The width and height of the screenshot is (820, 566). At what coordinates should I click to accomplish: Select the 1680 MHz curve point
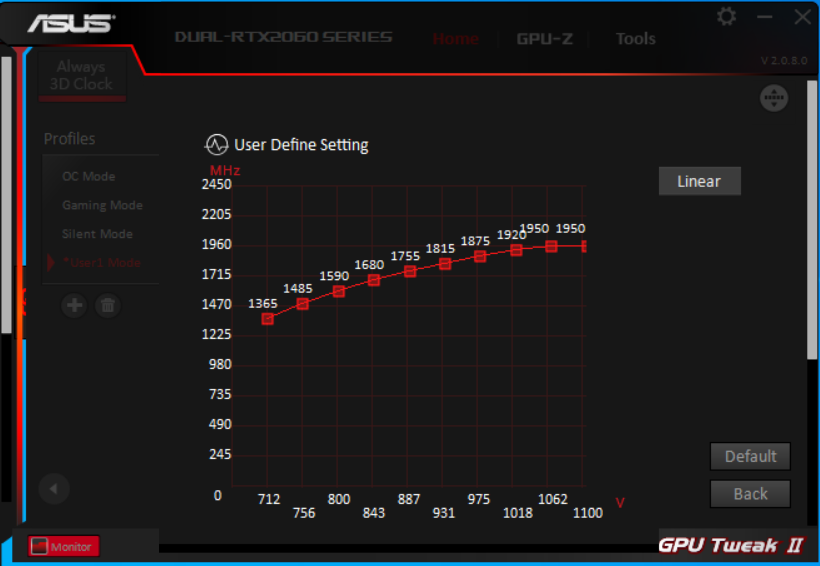[x=373, y=280]
